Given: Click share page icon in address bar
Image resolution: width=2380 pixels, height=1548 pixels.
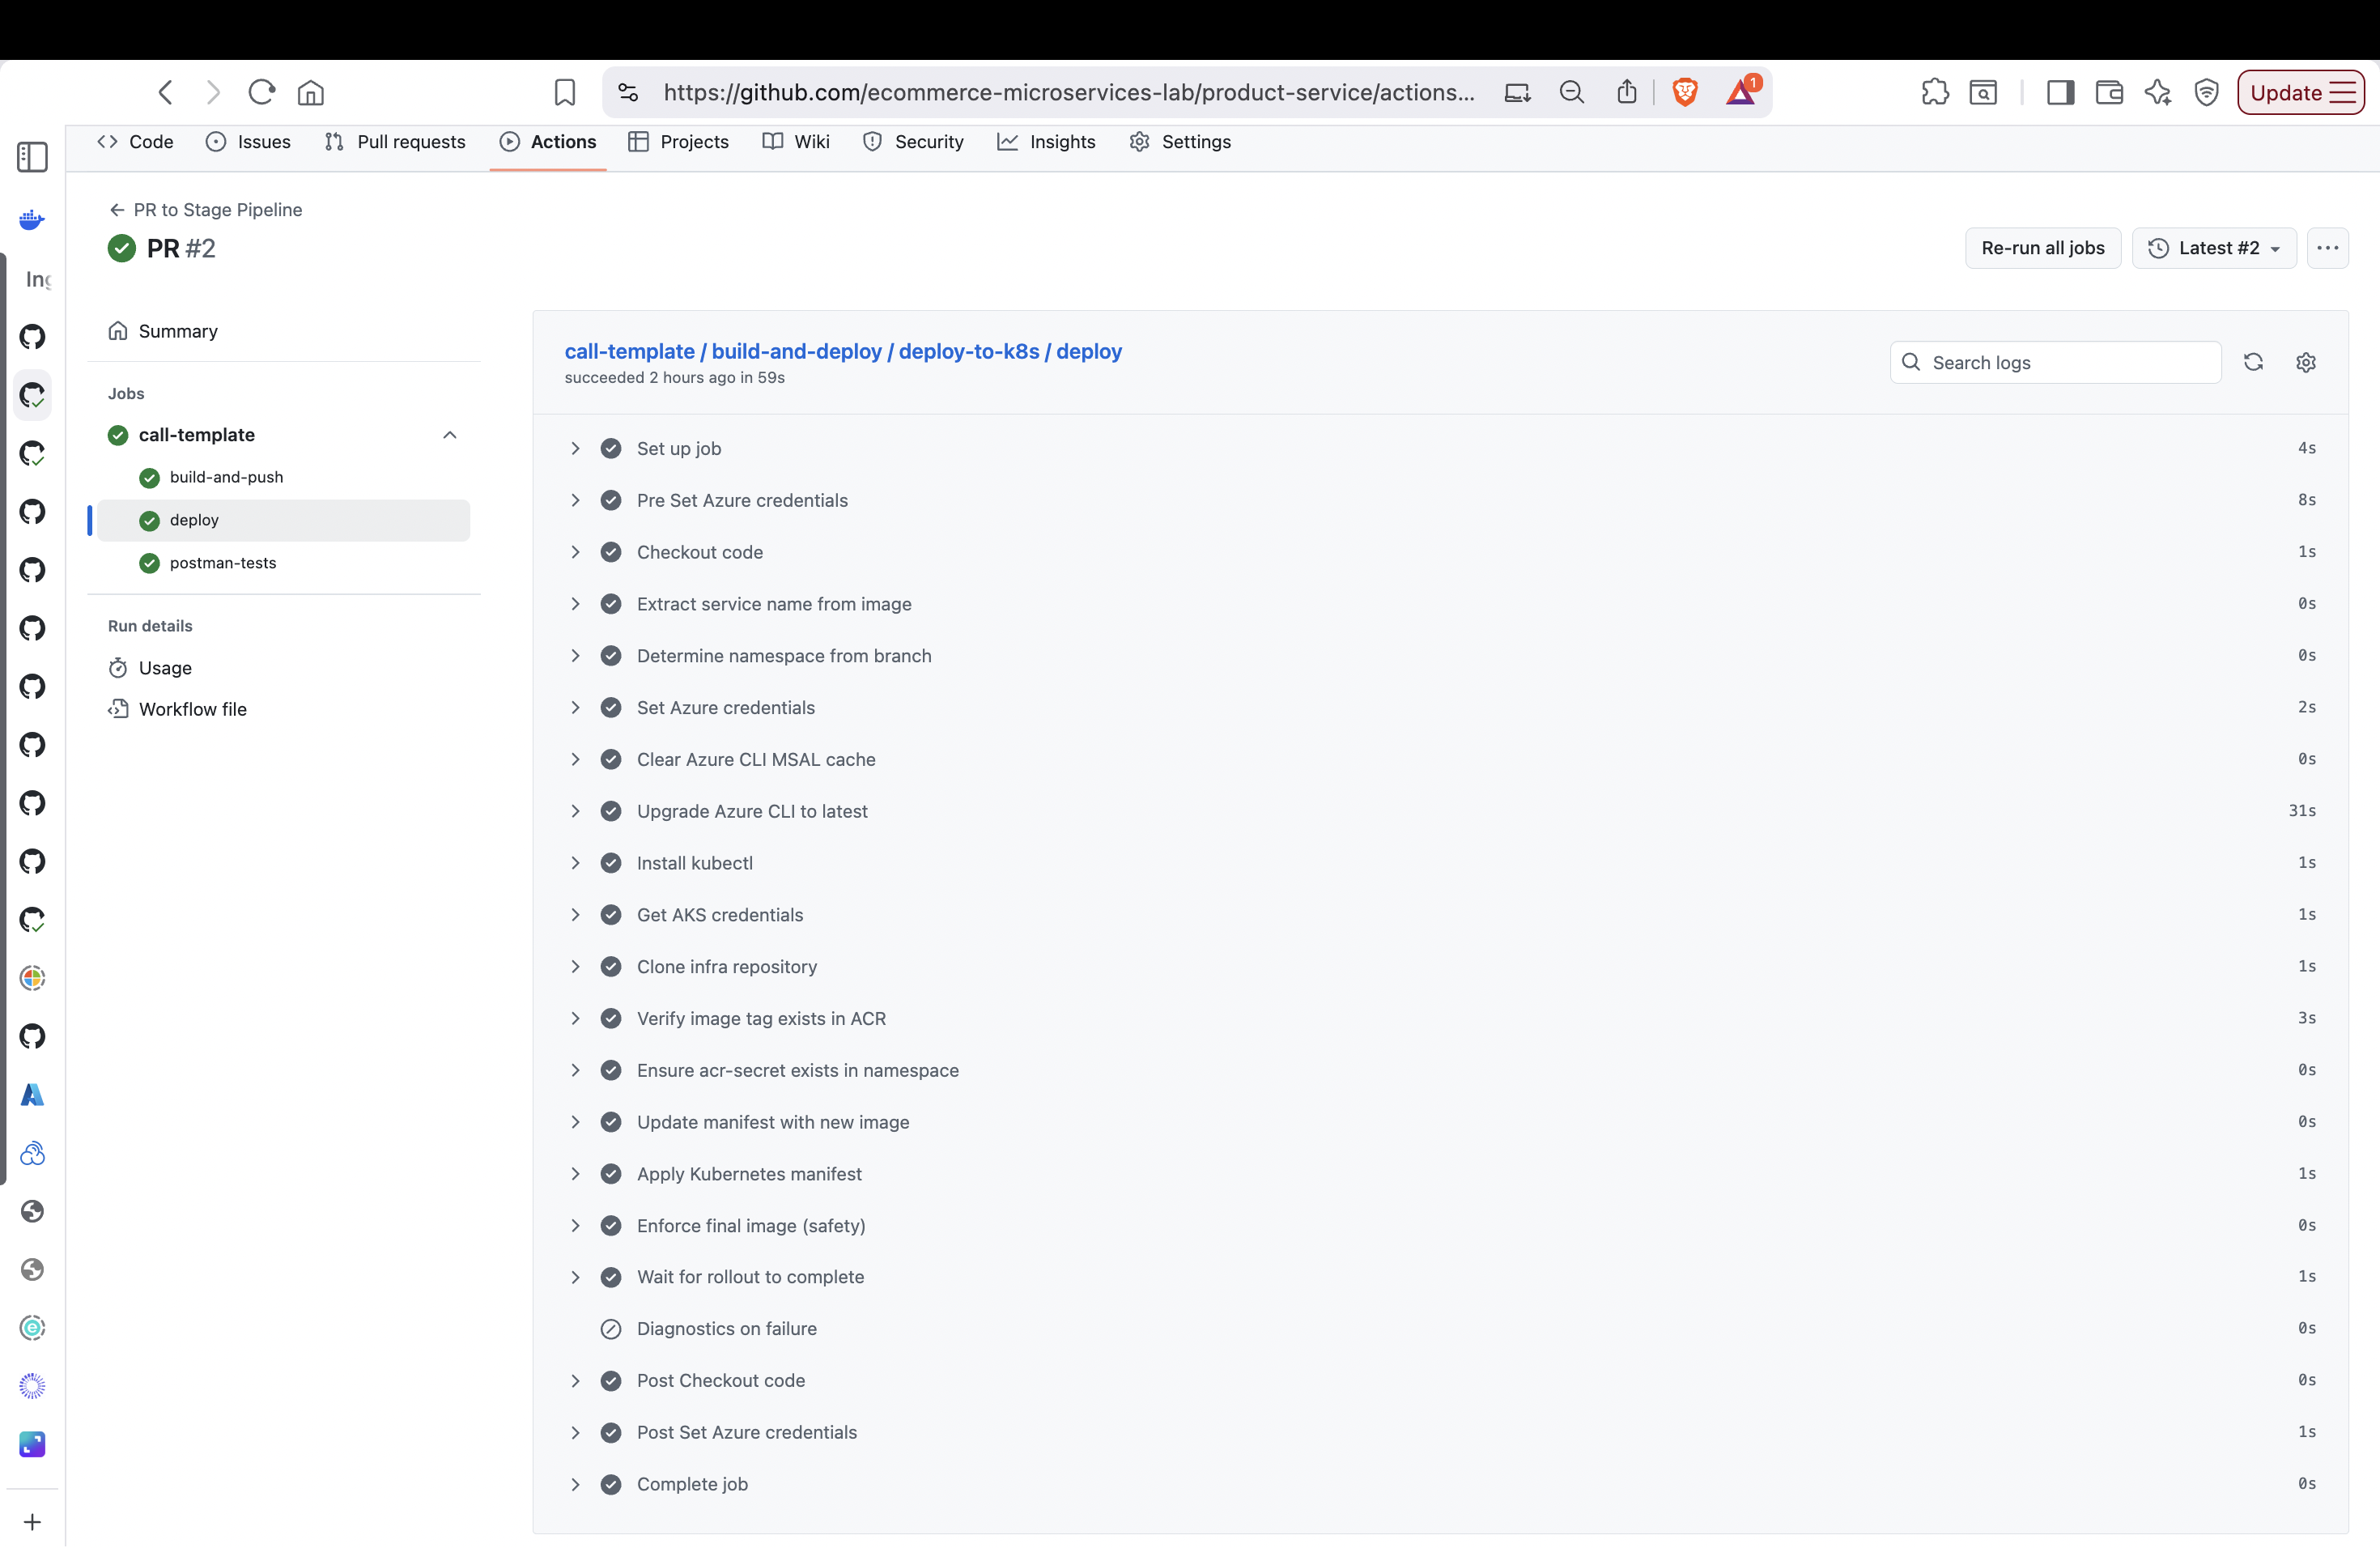Looking at the screenshot, I should pos(1627,92).
